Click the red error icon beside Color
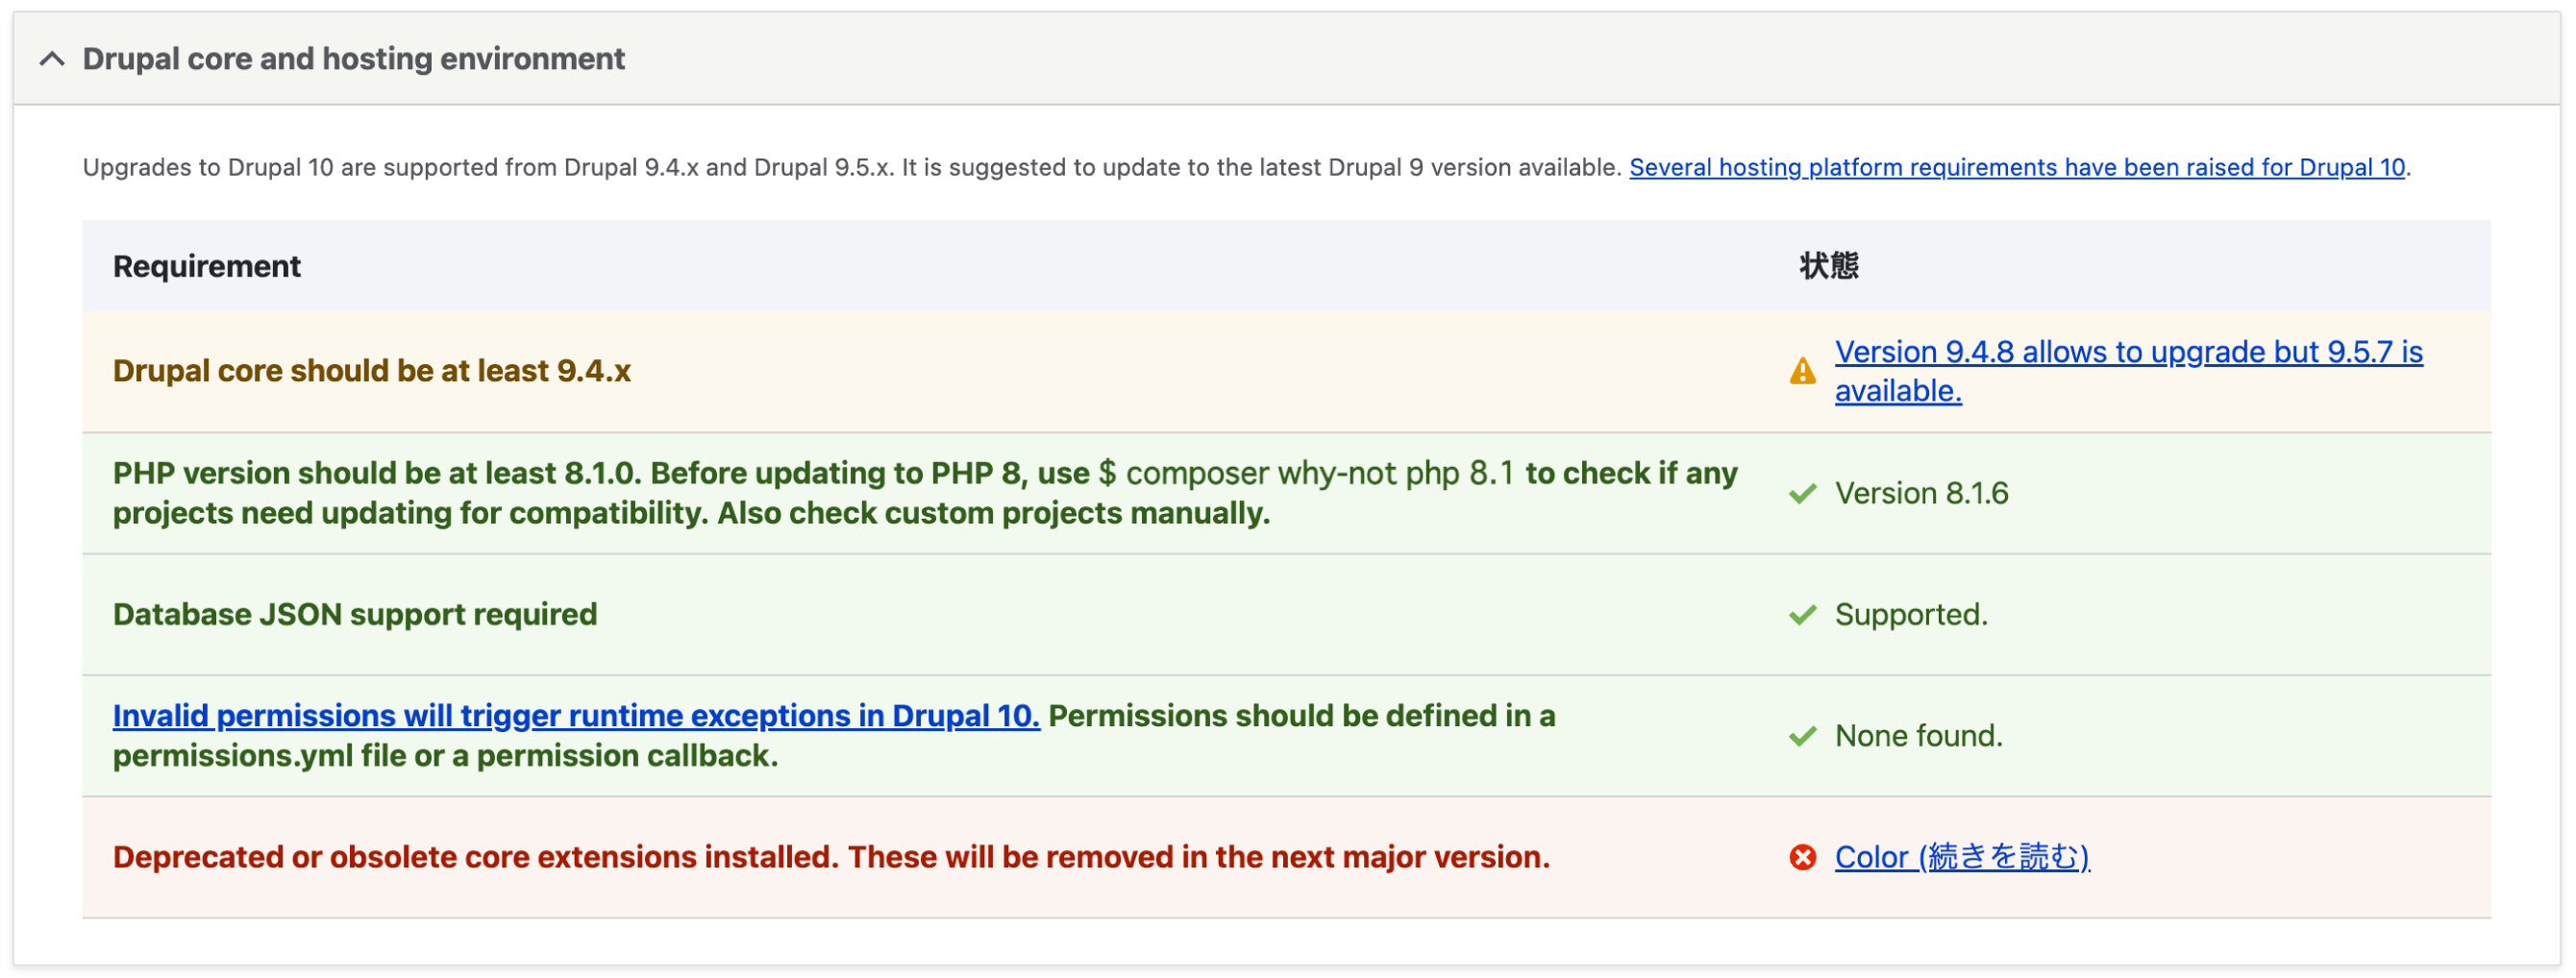This screenshot has width=2576, height=978. [x=1802, y=858]
